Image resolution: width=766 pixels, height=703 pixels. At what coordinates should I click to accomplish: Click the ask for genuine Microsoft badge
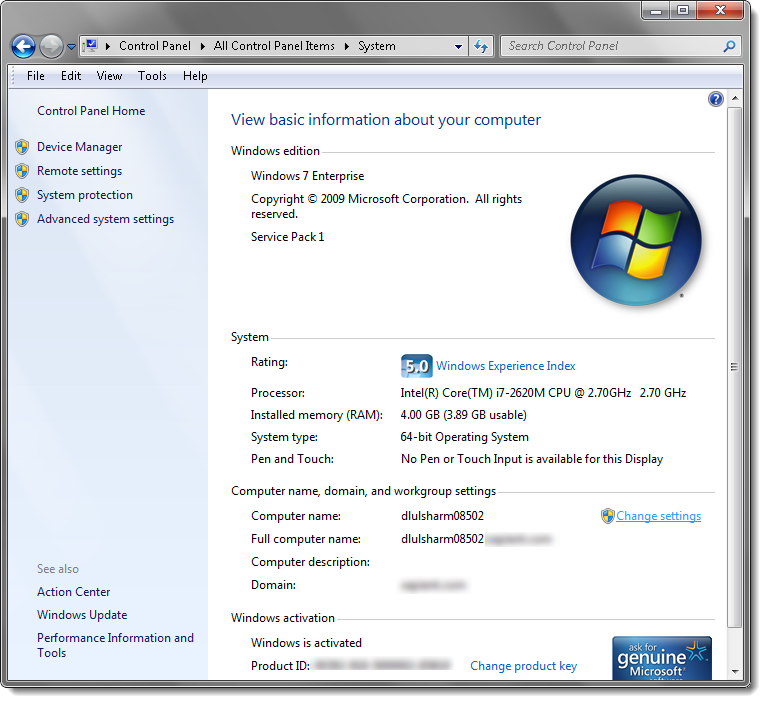click(x=662, y=658)
